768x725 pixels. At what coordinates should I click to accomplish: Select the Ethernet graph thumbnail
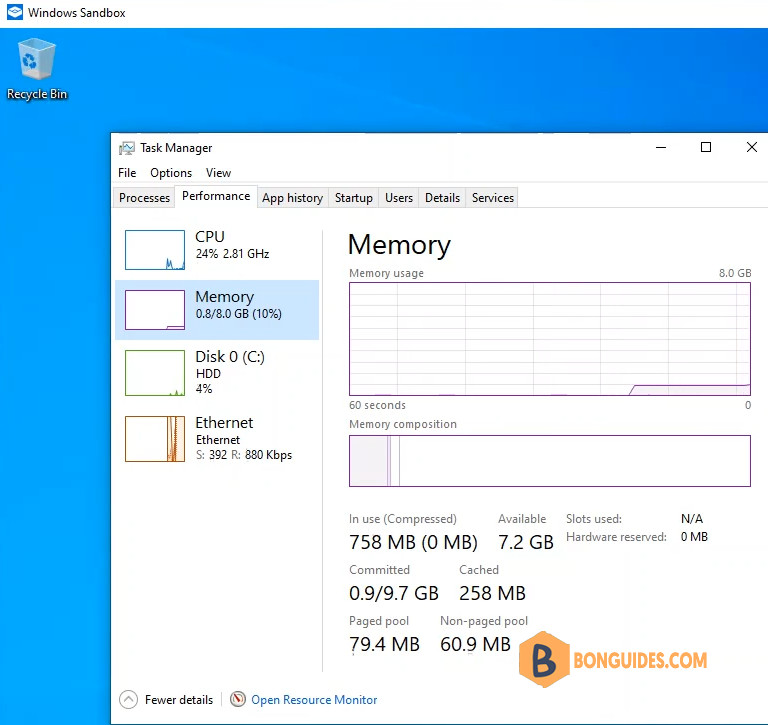[x=155, y=439]
